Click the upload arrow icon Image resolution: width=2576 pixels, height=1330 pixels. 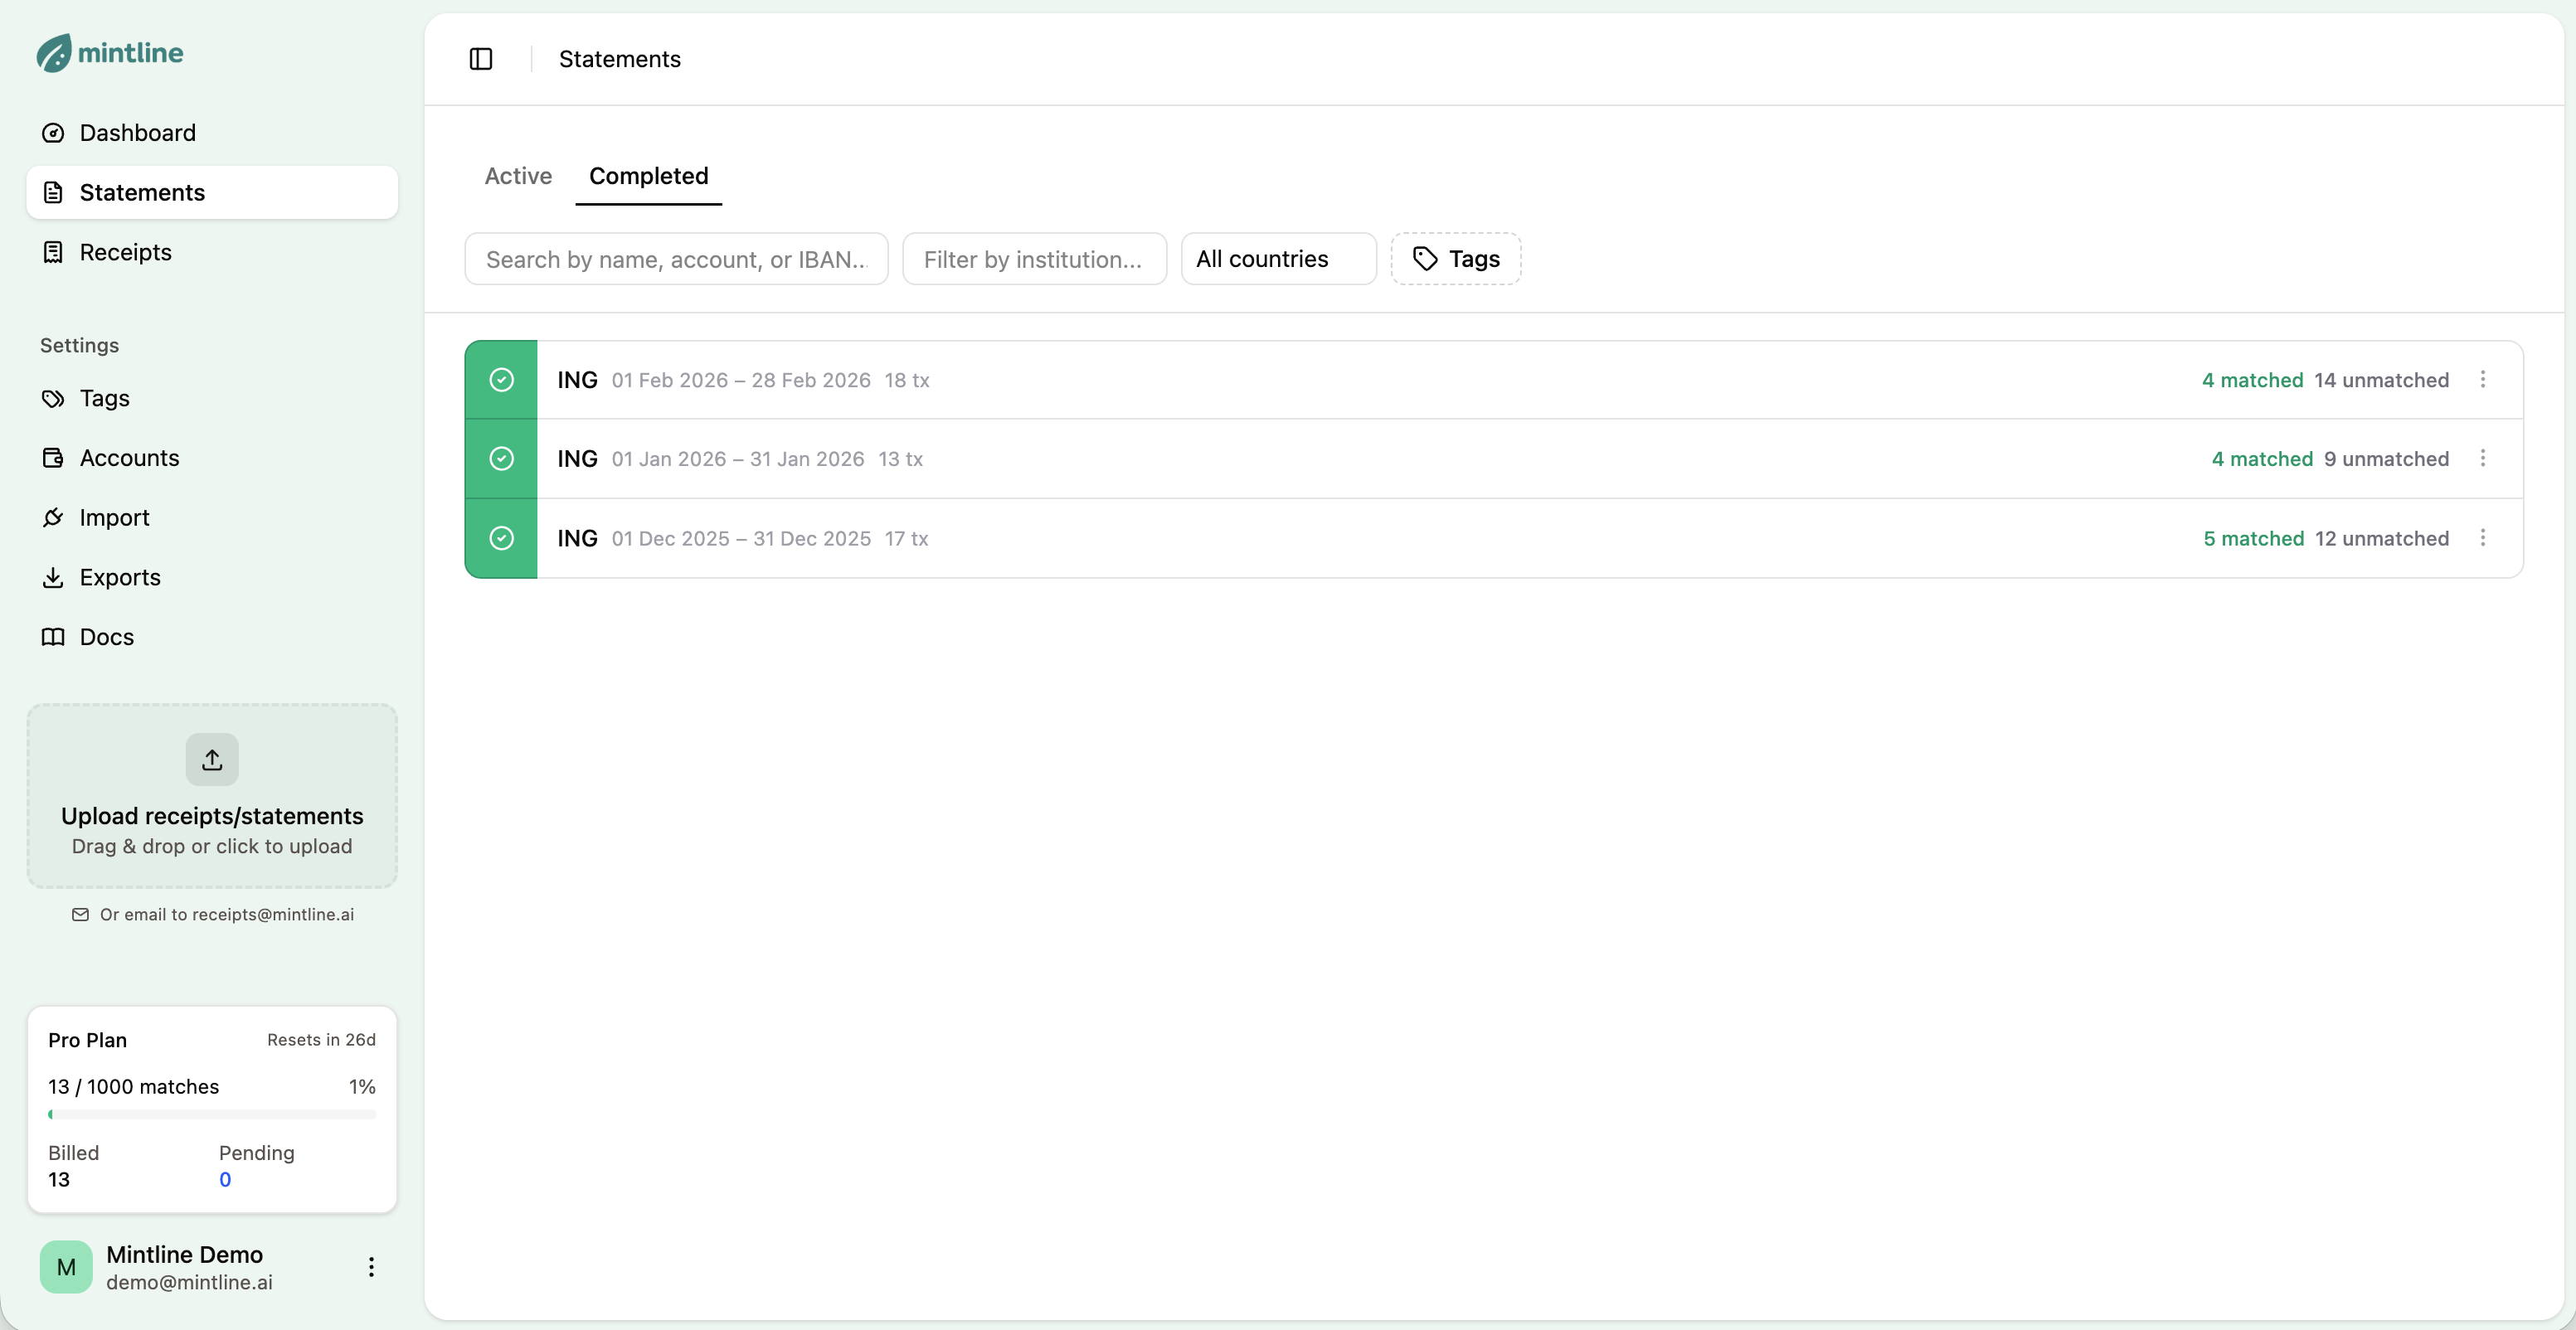(212, 759)
